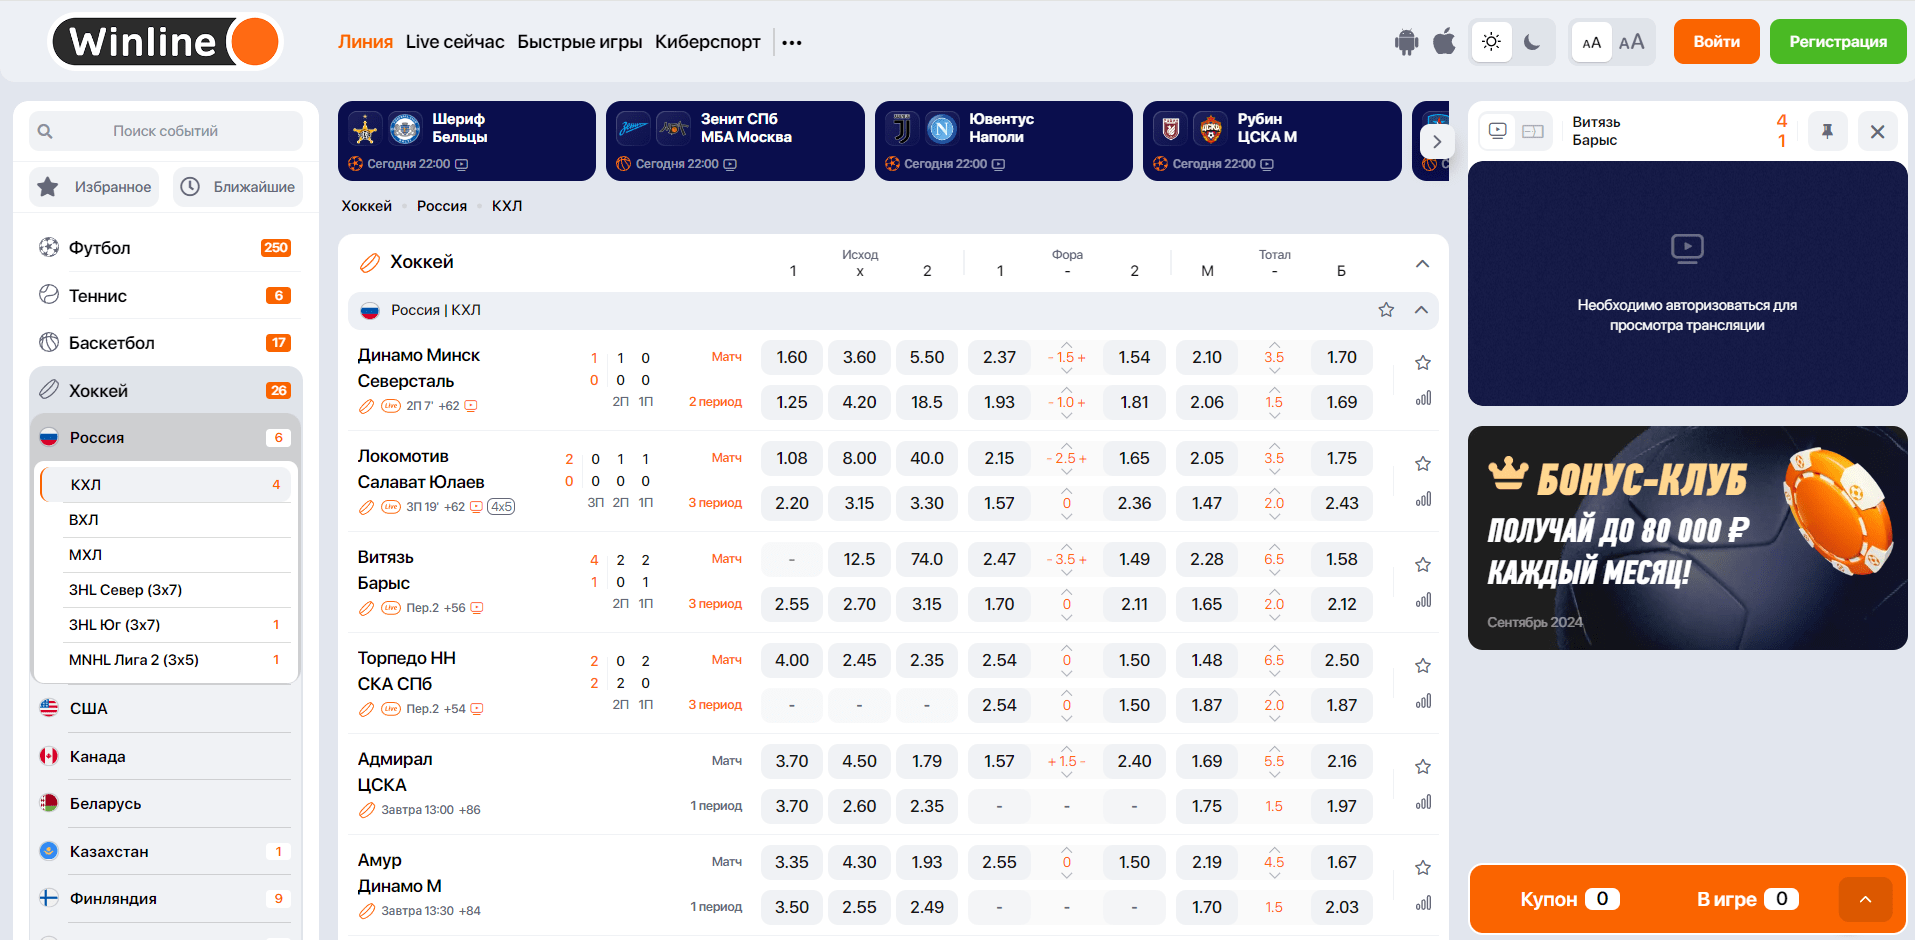Switch player panel to video view icon
The height and width of the screenshot is (940, 1915).
point(1498,130)
